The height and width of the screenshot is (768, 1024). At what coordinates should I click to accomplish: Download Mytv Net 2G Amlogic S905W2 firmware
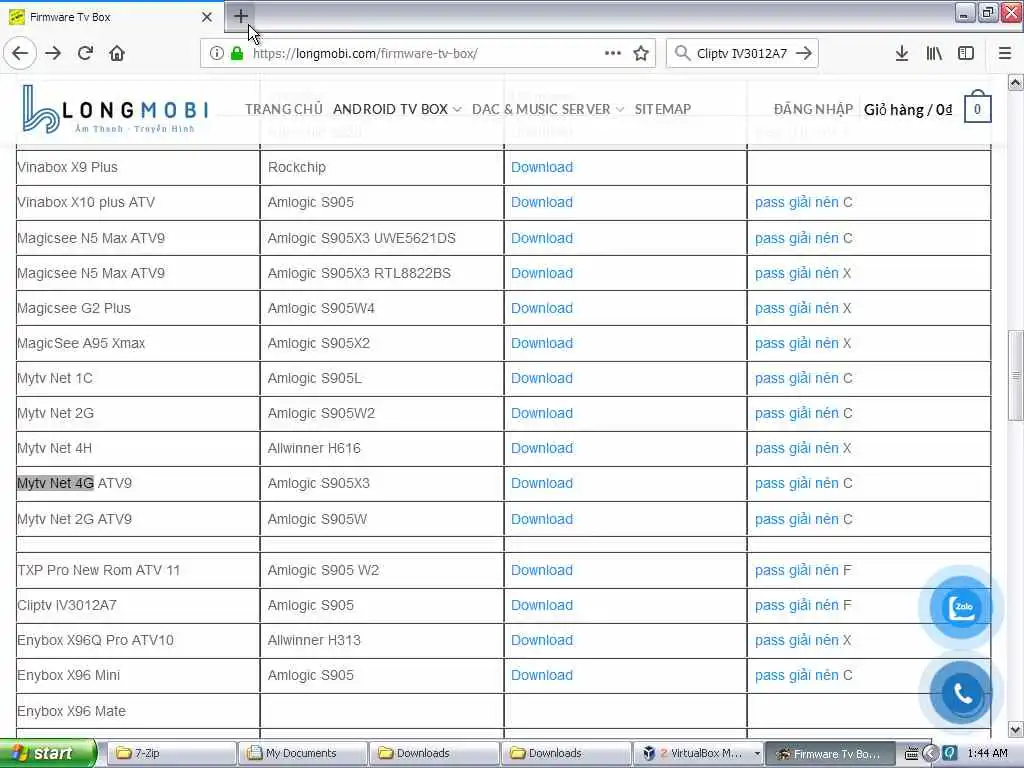coord(542,413)
